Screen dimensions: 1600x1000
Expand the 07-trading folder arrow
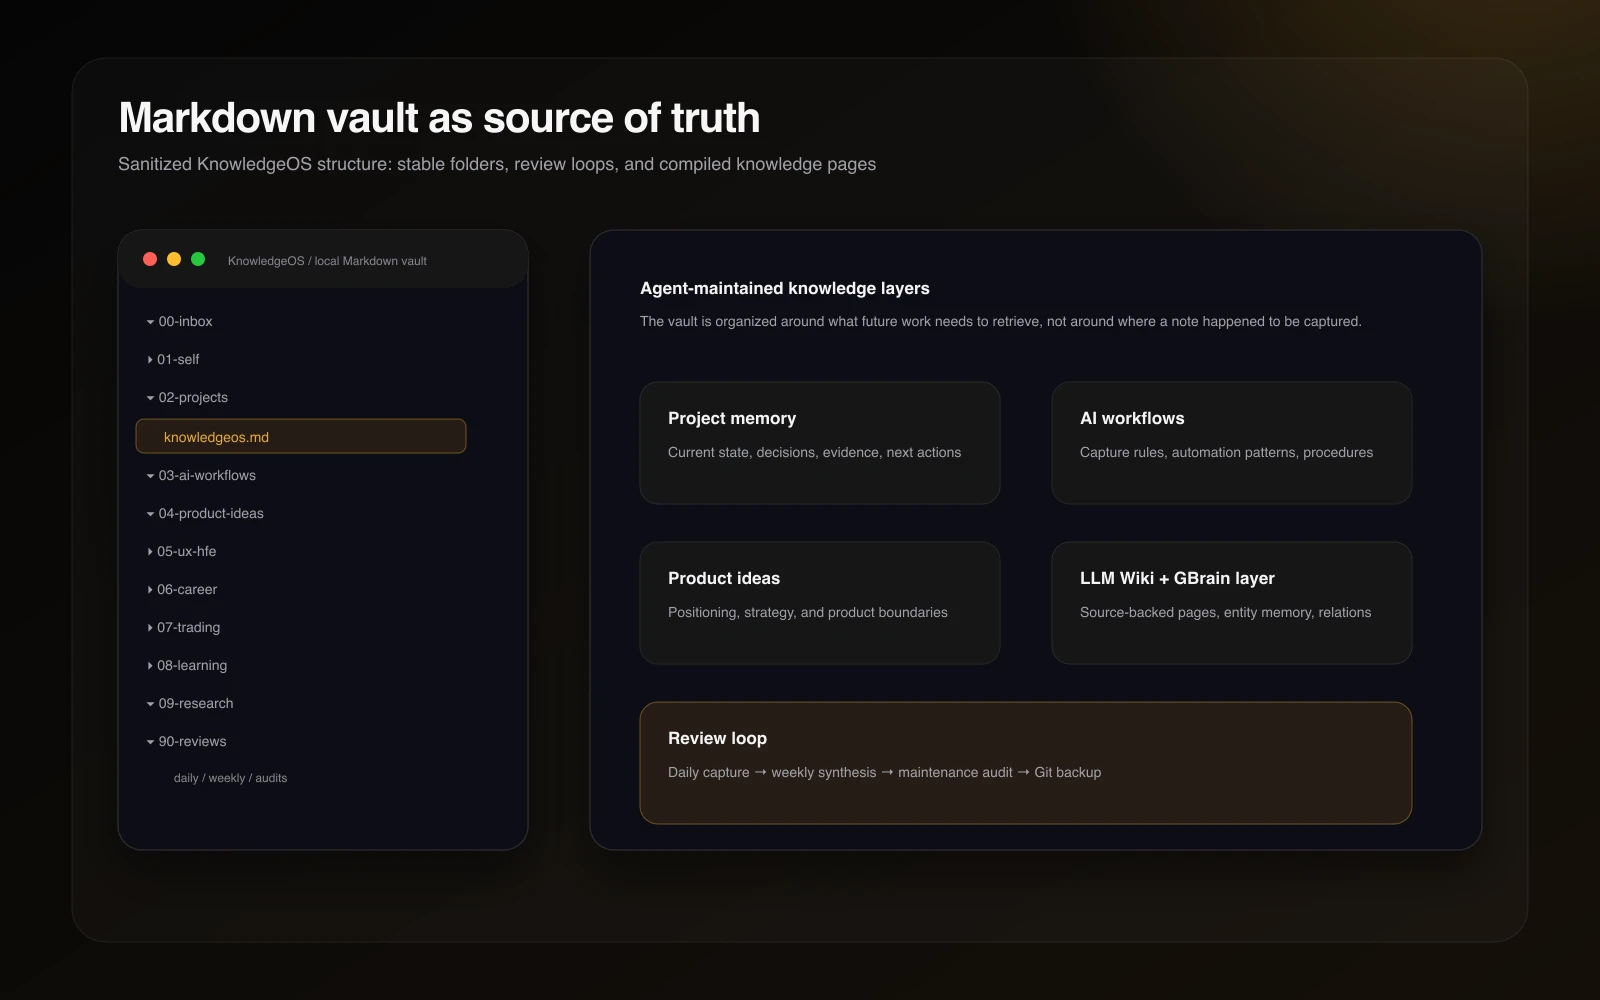150,628
